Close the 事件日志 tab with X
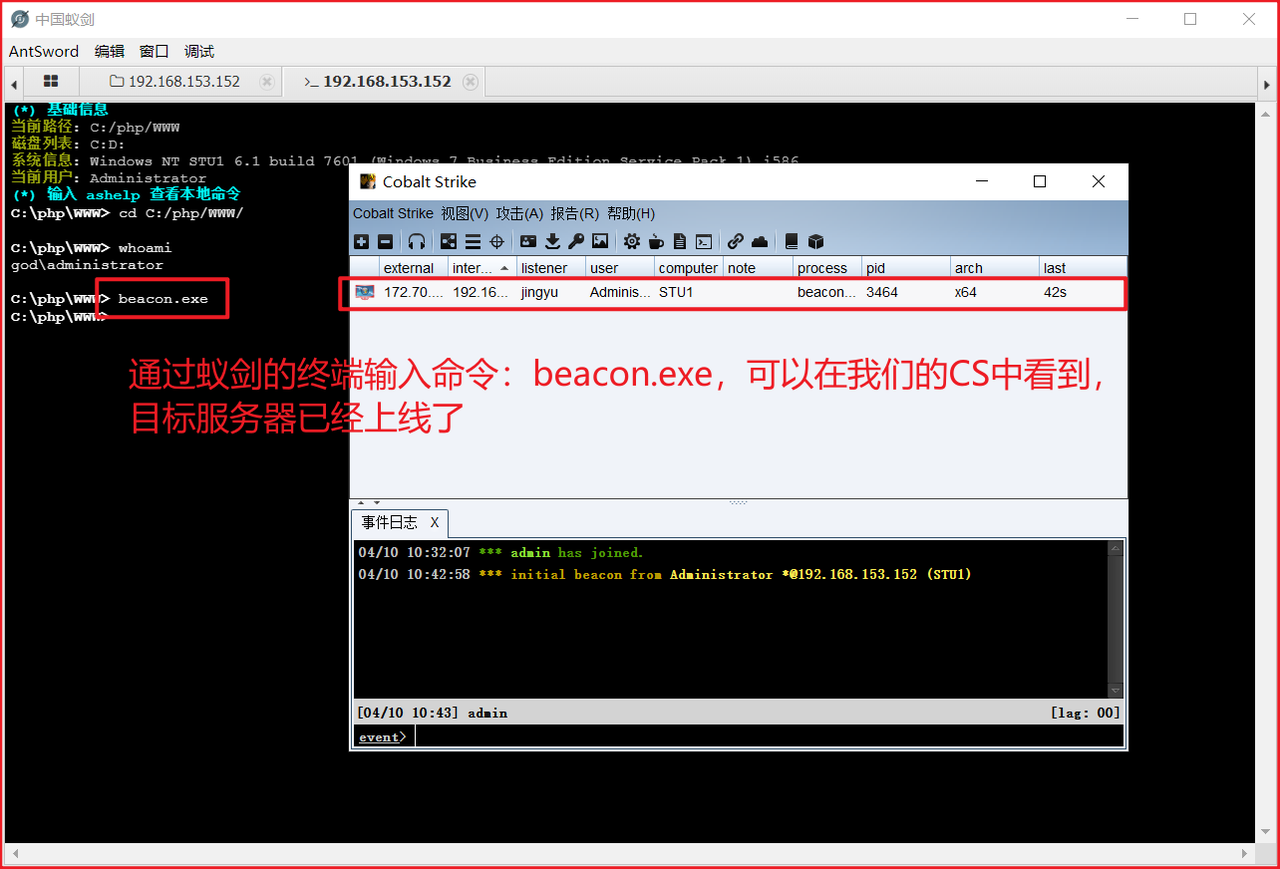Image resolution: width=1280 pixels, height=869 pixels. pos(435,523)
